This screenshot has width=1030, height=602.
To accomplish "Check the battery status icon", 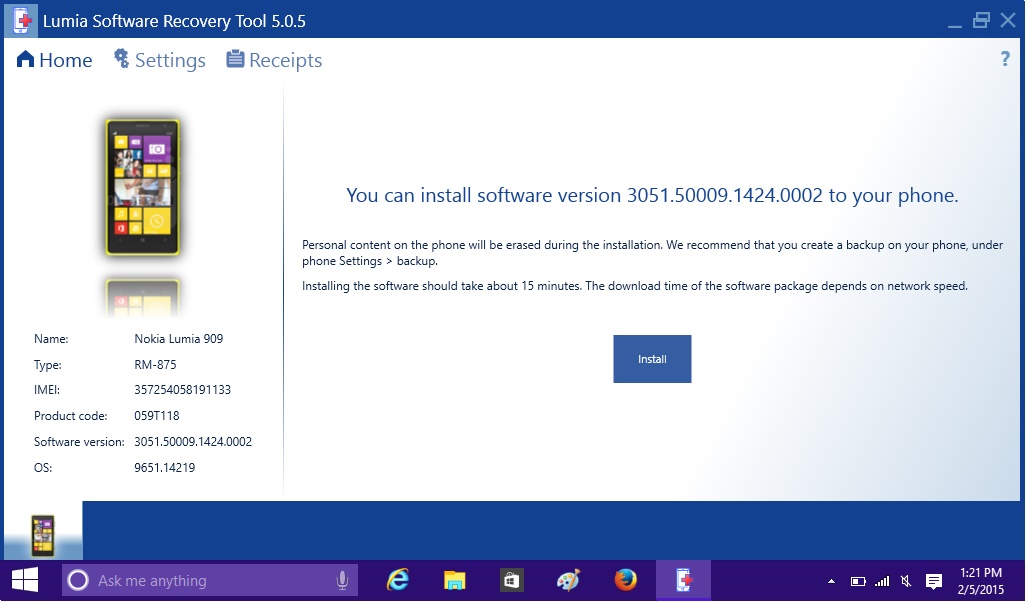I will tap(858, 581).
